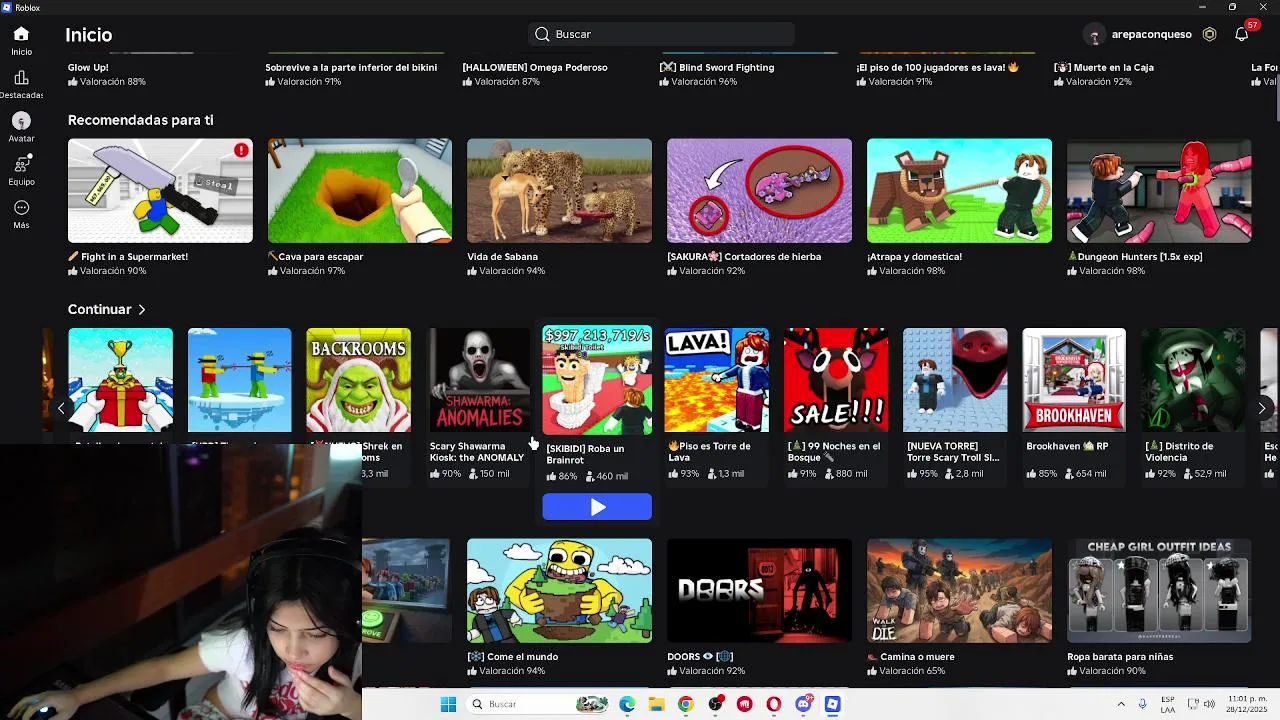Click the Glow Up! title
This screenshot has width=1280, height=720.
point(88,67)
